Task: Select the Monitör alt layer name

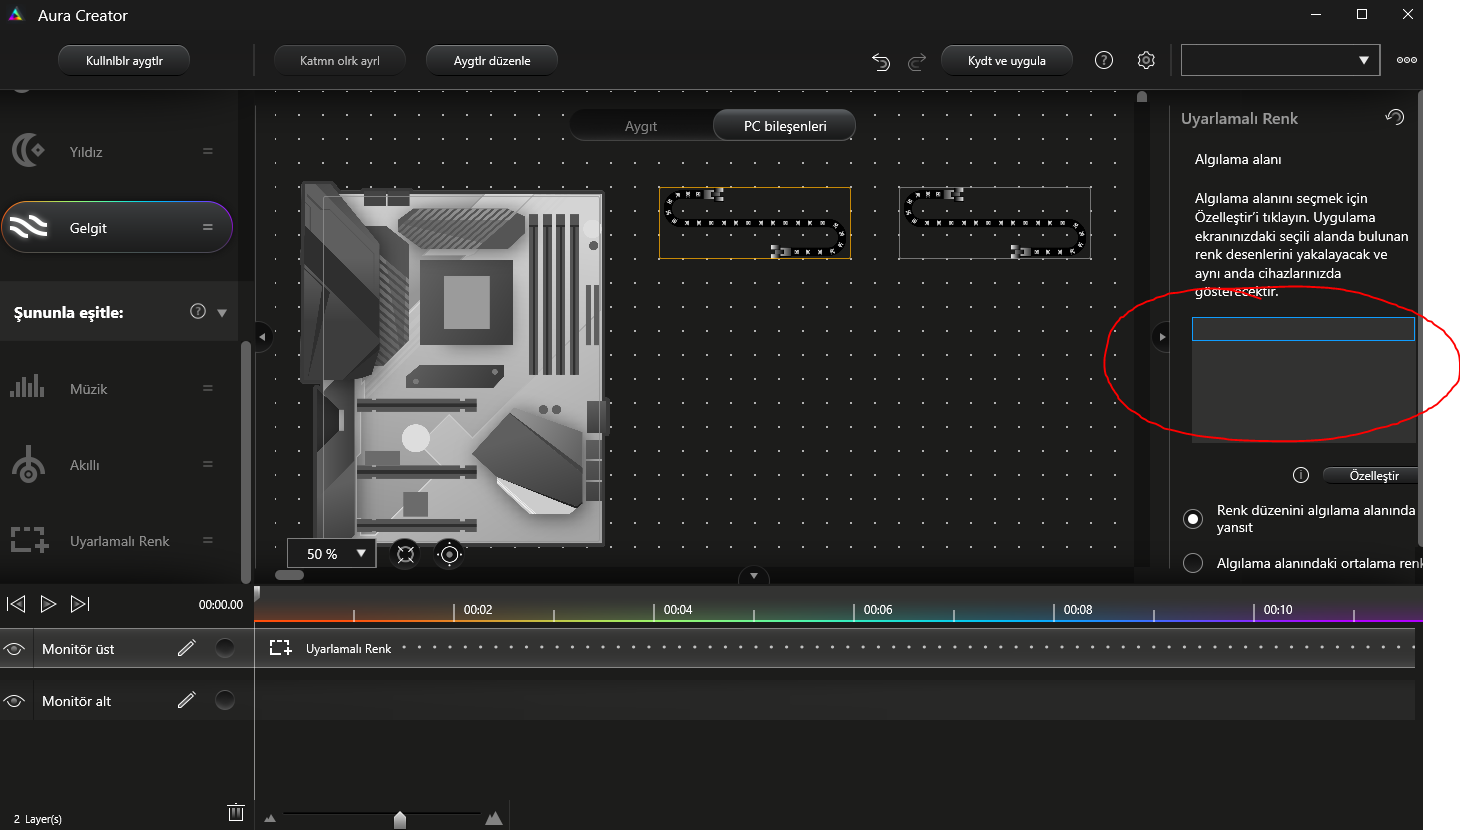Action: [76, 701]
